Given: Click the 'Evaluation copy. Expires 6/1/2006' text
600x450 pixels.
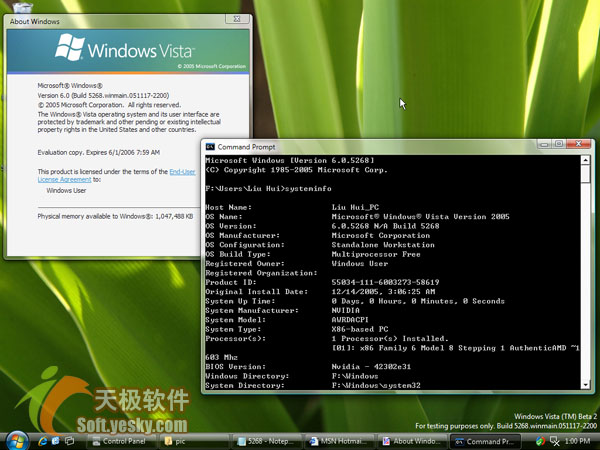Looking at the screenshot, I should point(99,152).
